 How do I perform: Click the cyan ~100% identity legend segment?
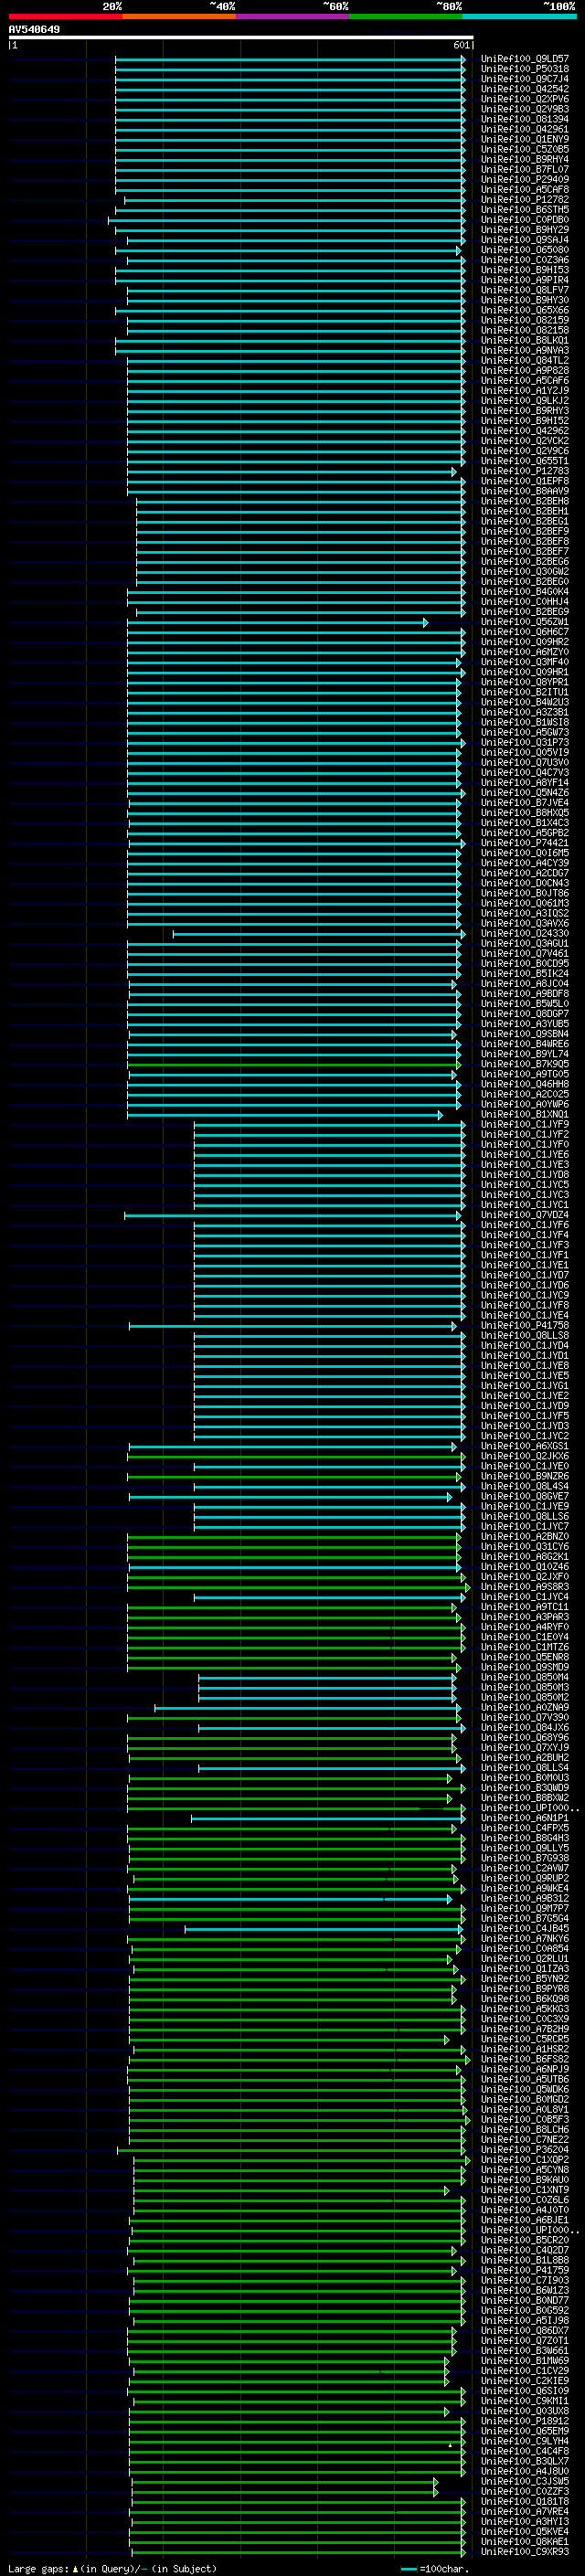[x=519, y=16]
